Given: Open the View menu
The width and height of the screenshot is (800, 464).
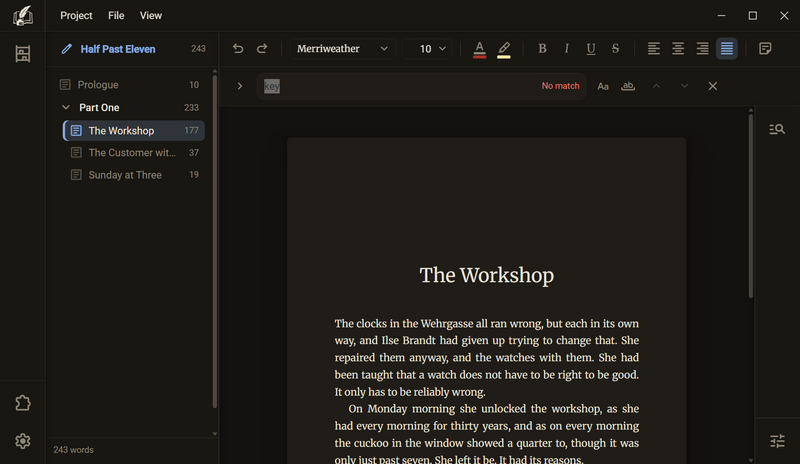Looking at the screenshot, I should (151, 15).
